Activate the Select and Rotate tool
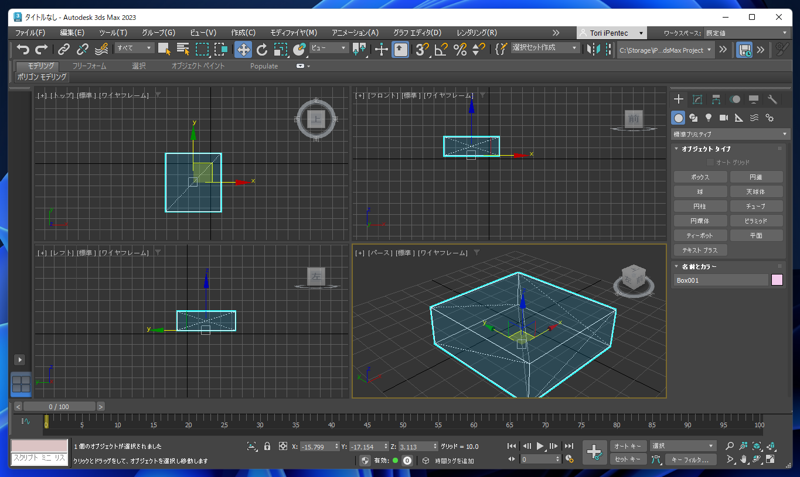This screenshot has height=477, width=800. coord(262,49)
